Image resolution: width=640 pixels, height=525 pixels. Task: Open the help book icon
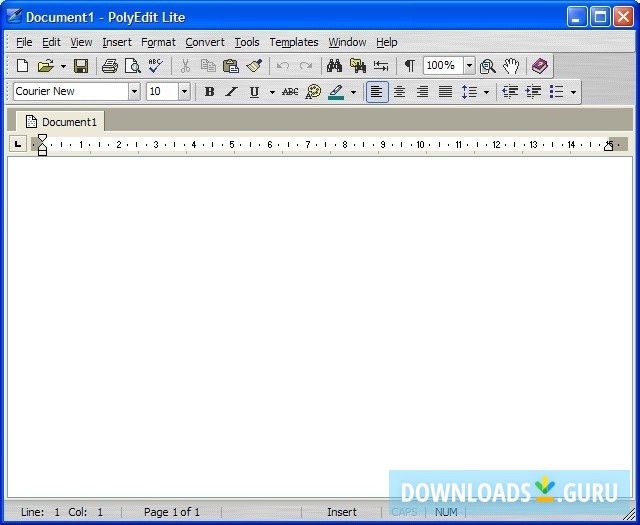(x=540, y=66)
